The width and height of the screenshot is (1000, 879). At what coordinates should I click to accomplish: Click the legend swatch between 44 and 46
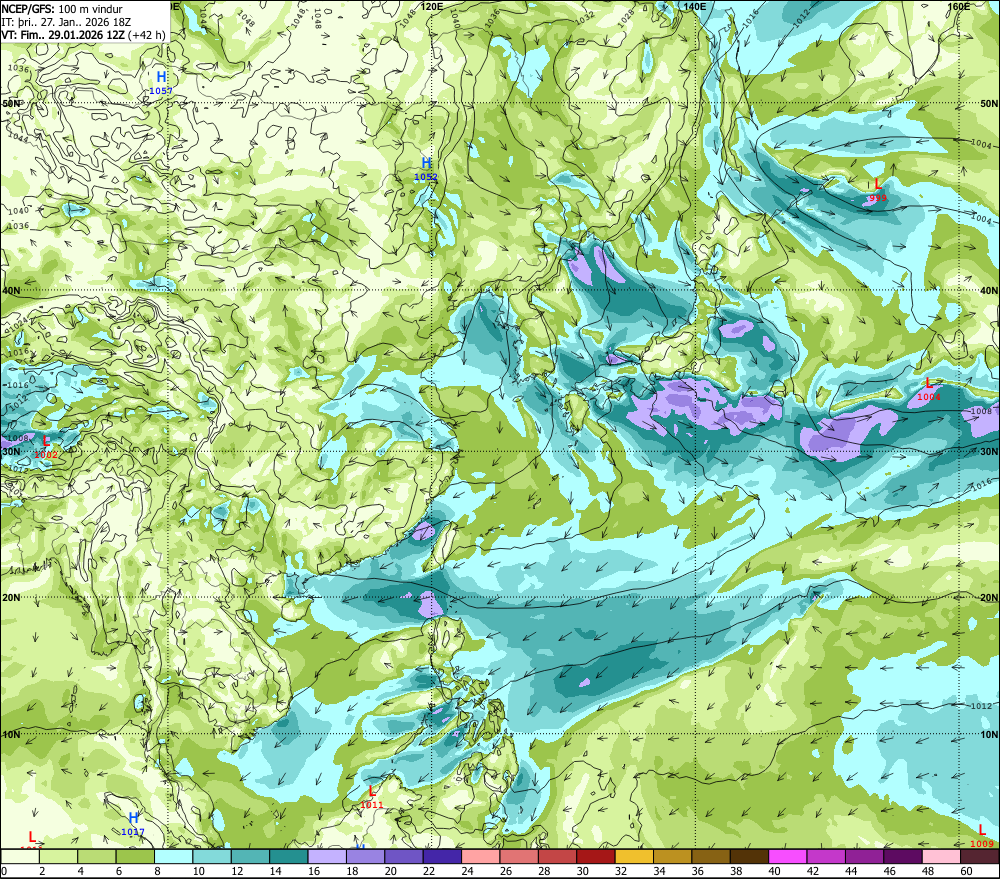click(x=864, y=856)
